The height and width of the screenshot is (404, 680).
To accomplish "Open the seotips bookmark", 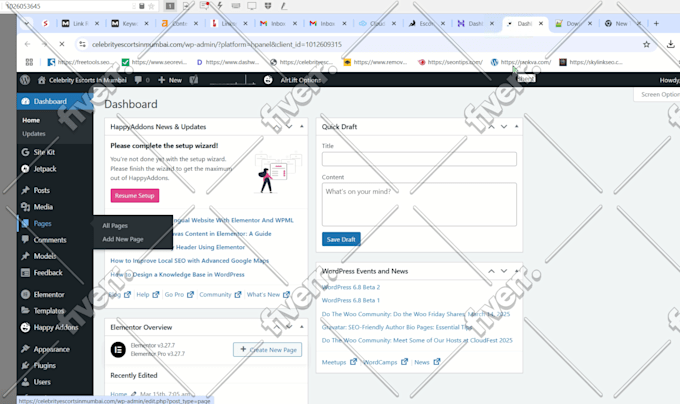I will [x=450, y=62].
